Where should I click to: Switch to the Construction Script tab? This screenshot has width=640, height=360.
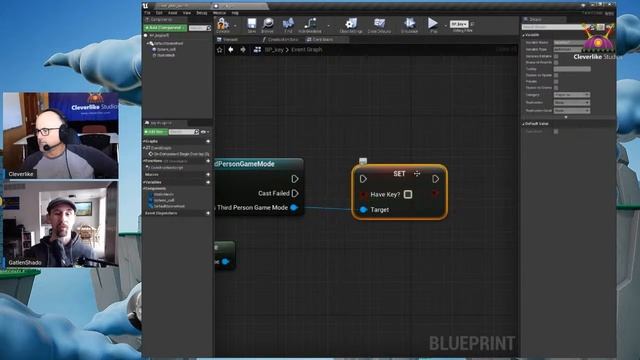281,40
